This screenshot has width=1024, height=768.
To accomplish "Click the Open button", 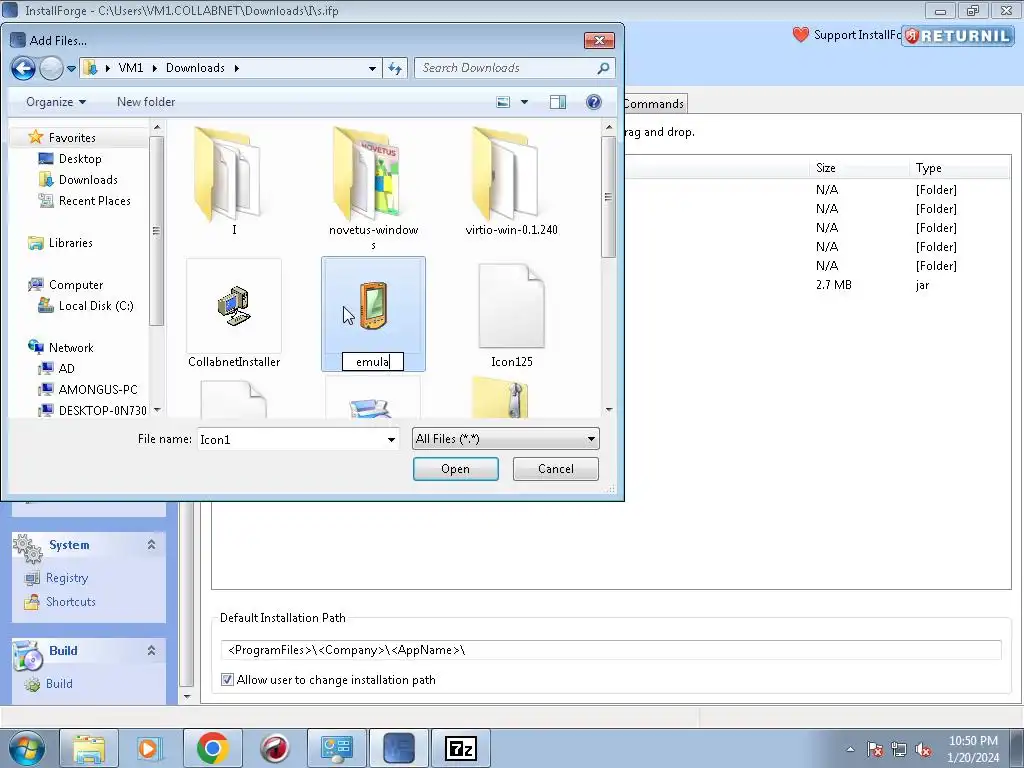I will pyautogui.click(x=455, y=469).
